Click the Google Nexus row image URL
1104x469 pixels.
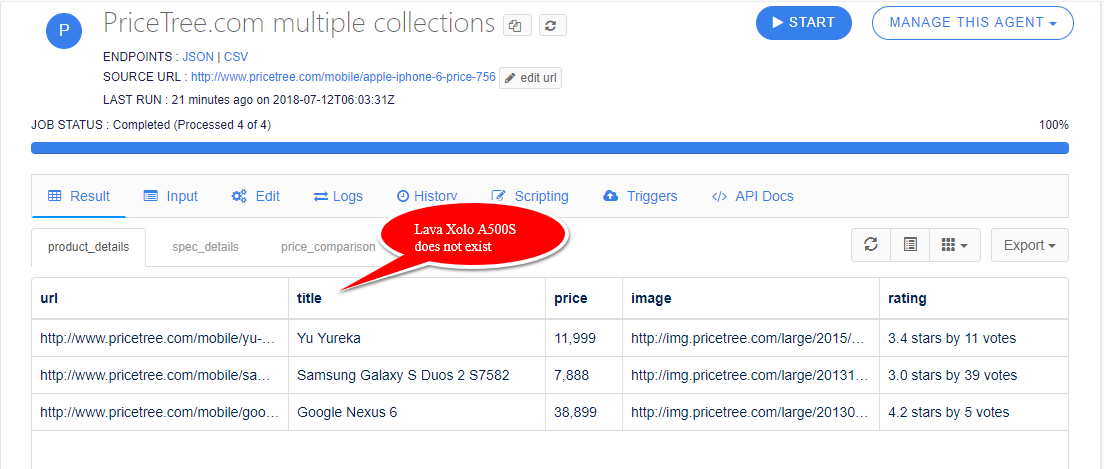[x=751, y=412]
